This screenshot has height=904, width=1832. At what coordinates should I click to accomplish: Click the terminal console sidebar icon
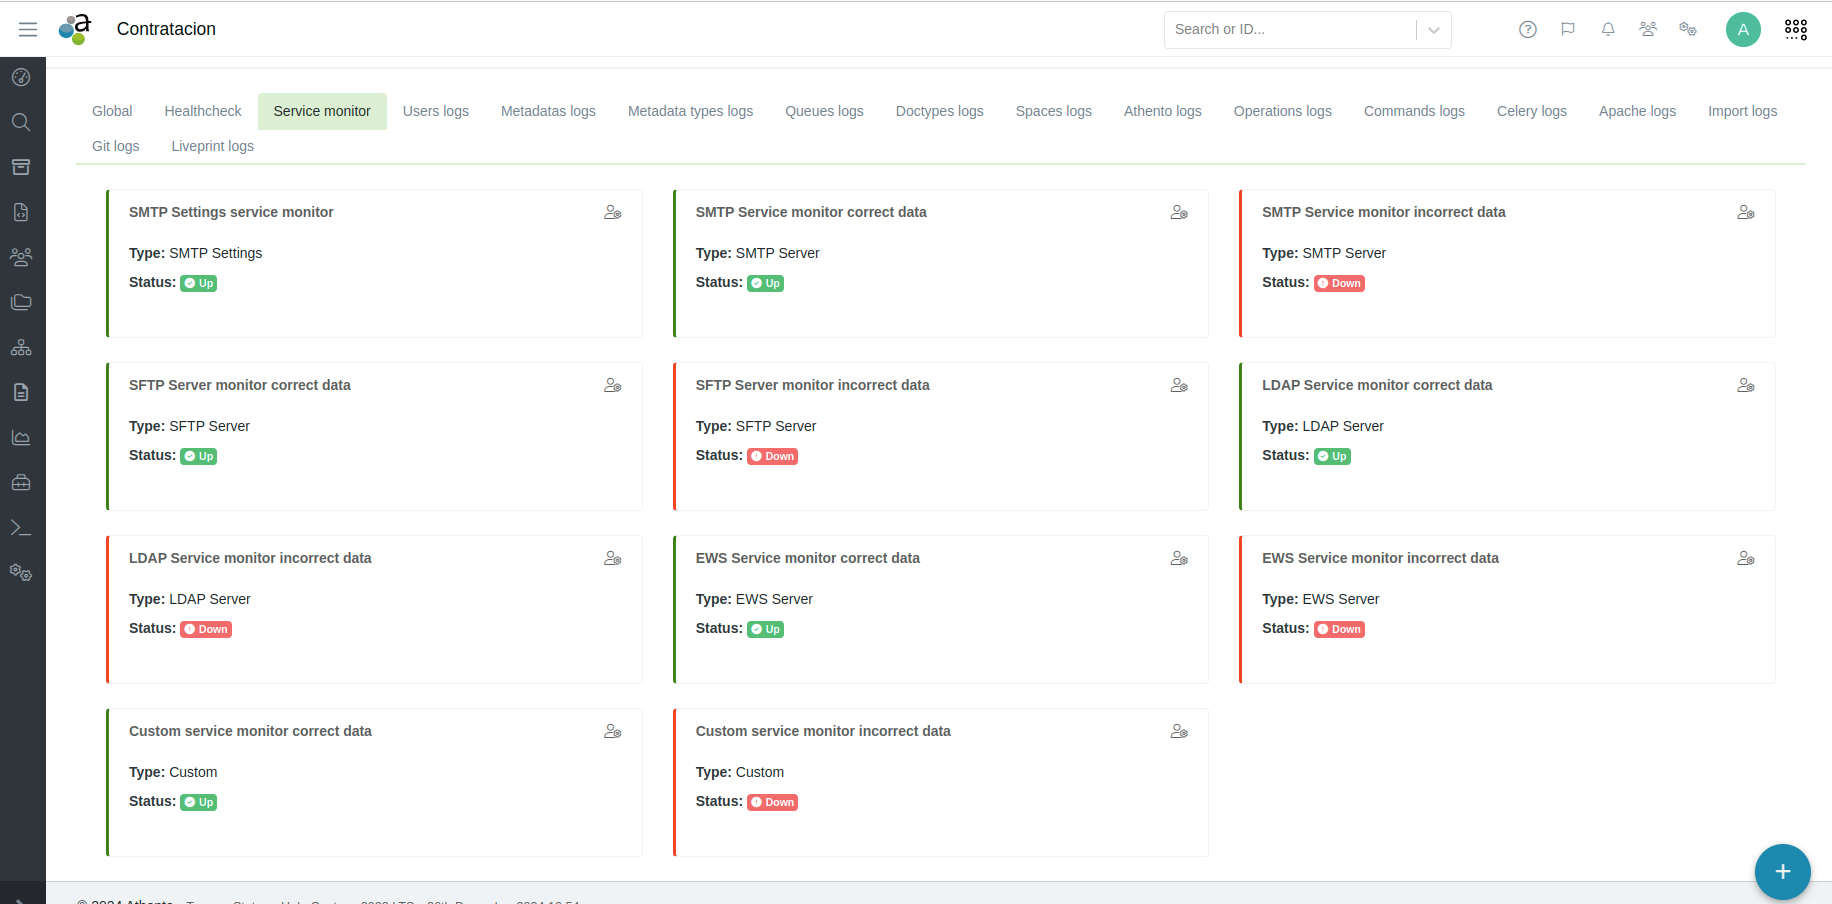(x=21, y=528)
